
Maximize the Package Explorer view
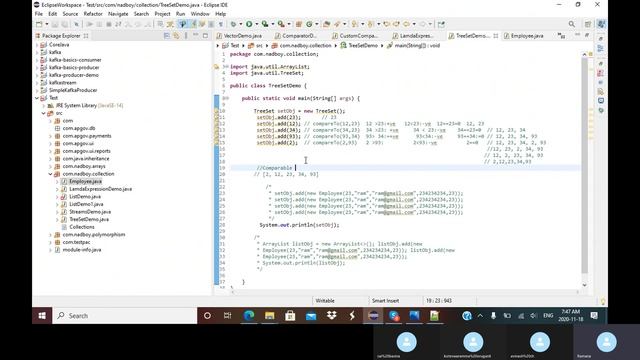[x=205, y=36]
